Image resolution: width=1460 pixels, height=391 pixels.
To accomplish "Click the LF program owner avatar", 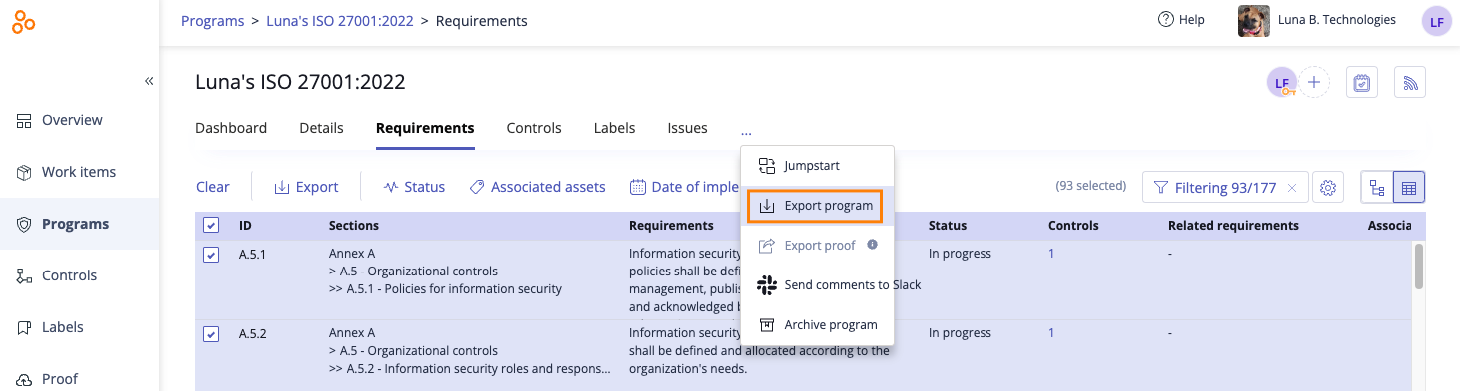I will (x=1281, y=82).
